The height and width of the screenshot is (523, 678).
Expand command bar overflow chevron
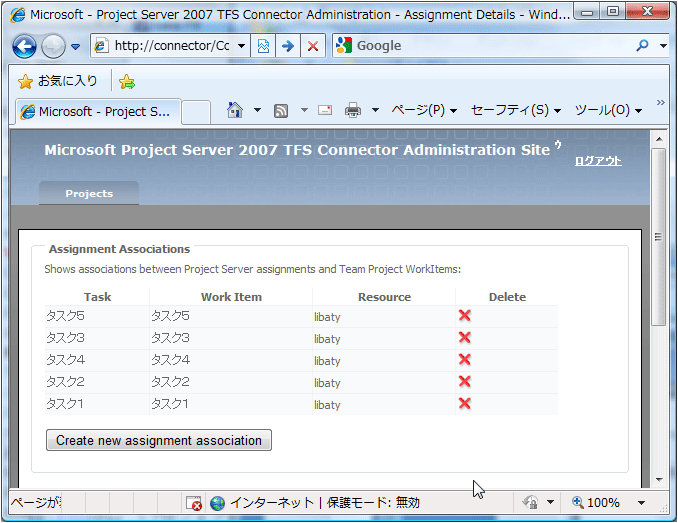point(661,102)
